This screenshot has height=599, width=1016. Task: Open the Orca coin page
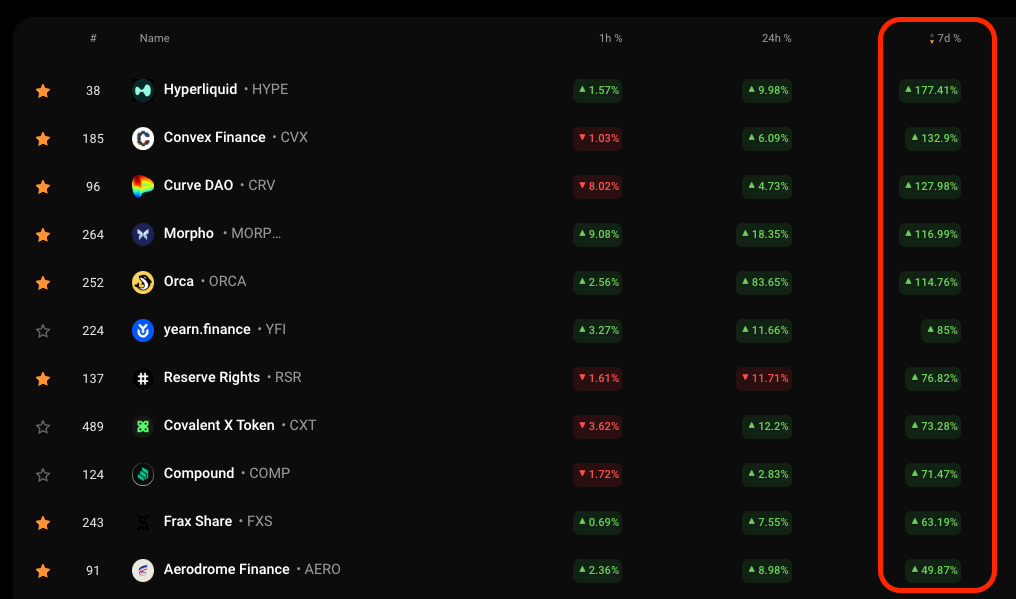tap(179, 281)
